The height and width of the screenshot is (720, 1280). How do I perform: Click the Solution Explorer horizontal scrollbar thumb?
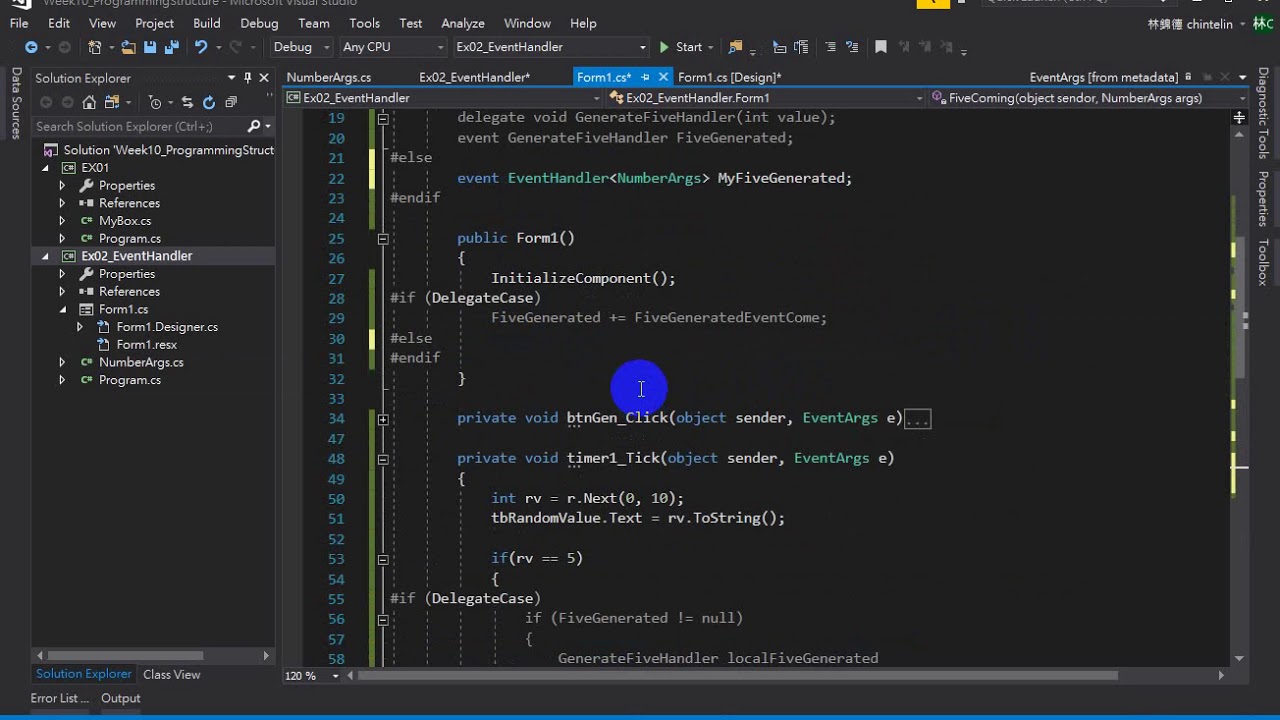point(125,656)
